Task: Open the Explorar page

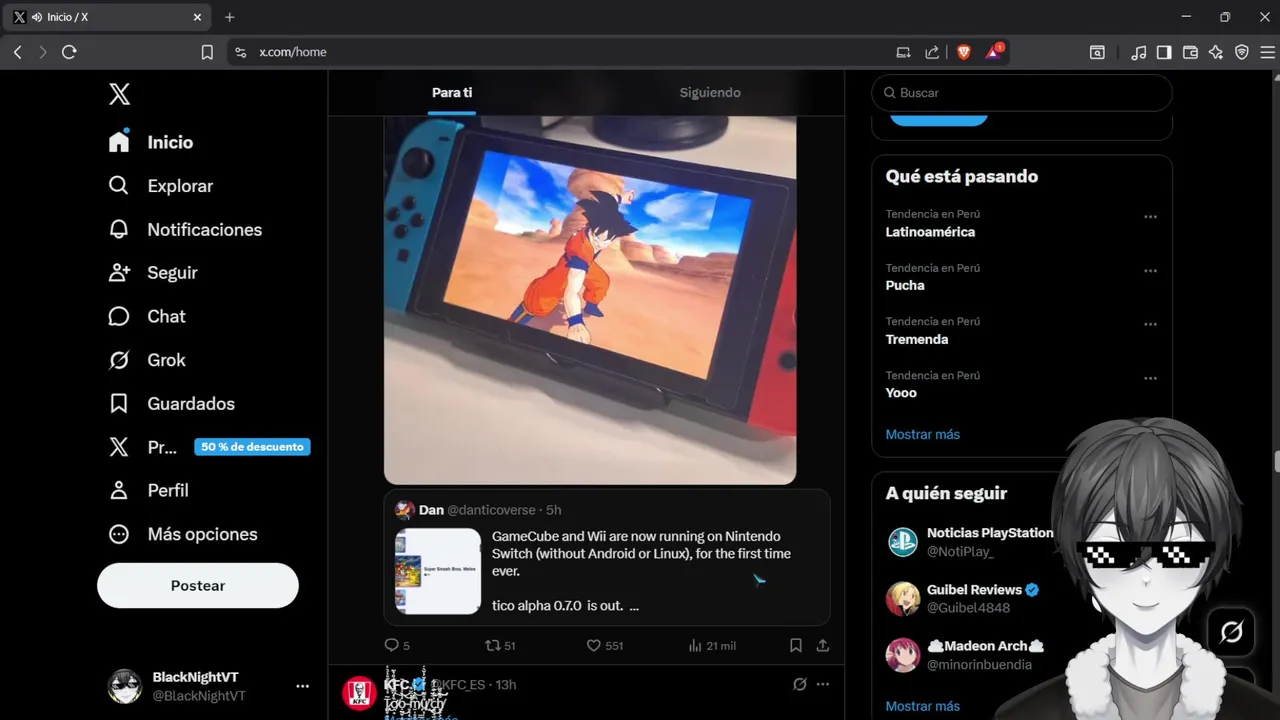Action: pos(161,186)
